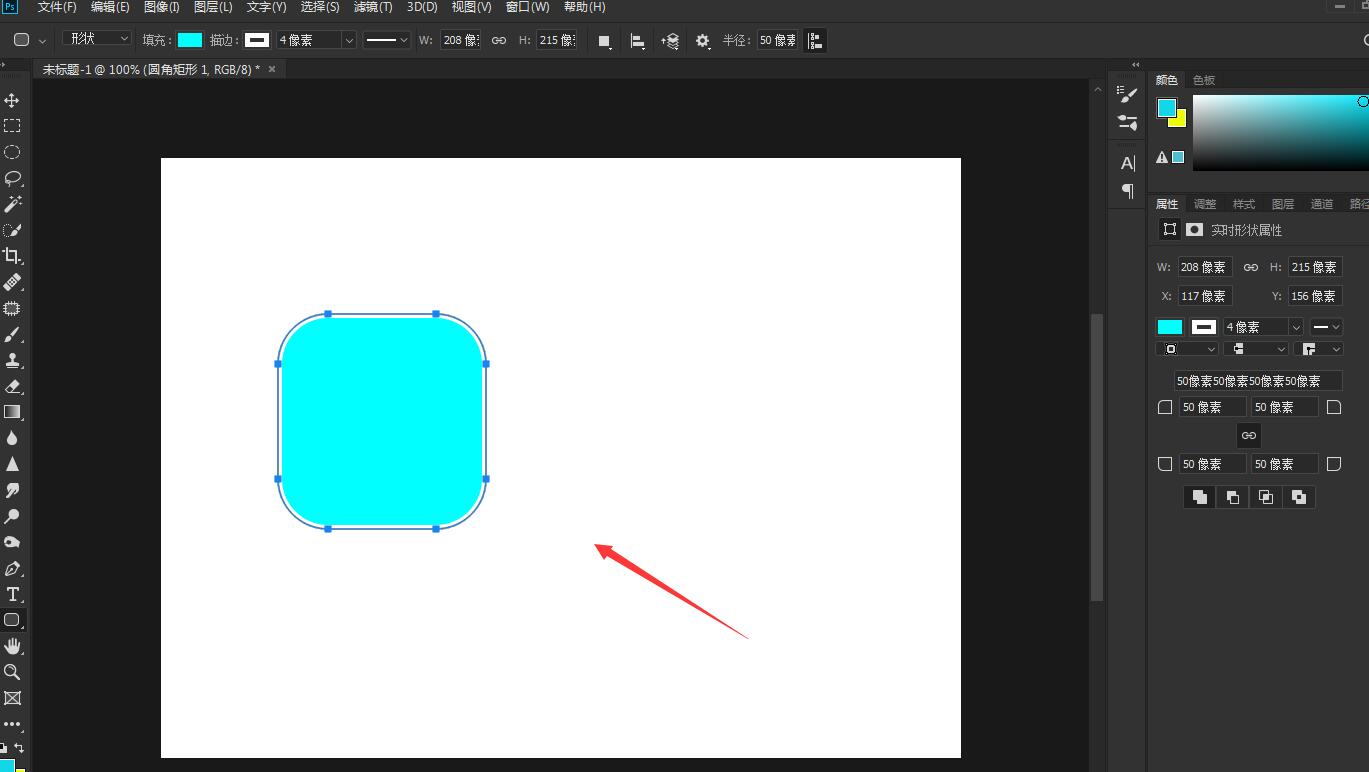Open the tool mode 形状 dropdown

click(97, 38)
